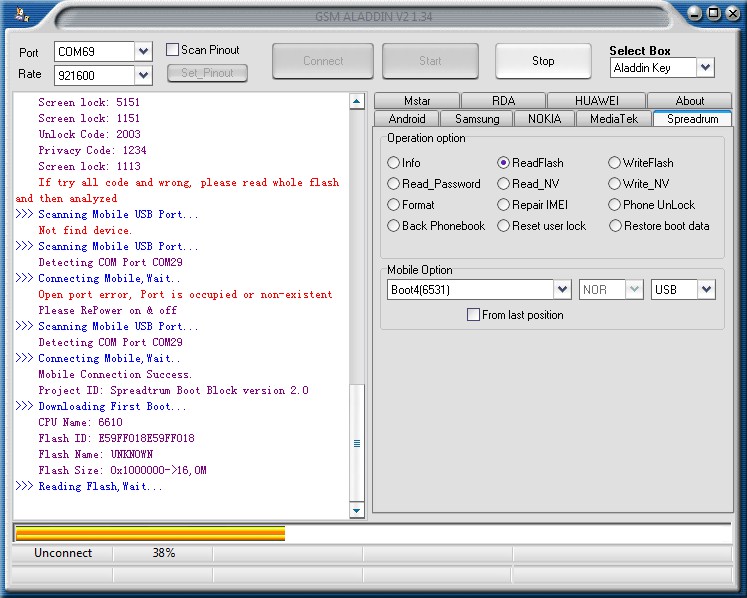The height and width of the screenshot is (598, 747).
Task: Switch to the Samsung tab
Action: 477,119
